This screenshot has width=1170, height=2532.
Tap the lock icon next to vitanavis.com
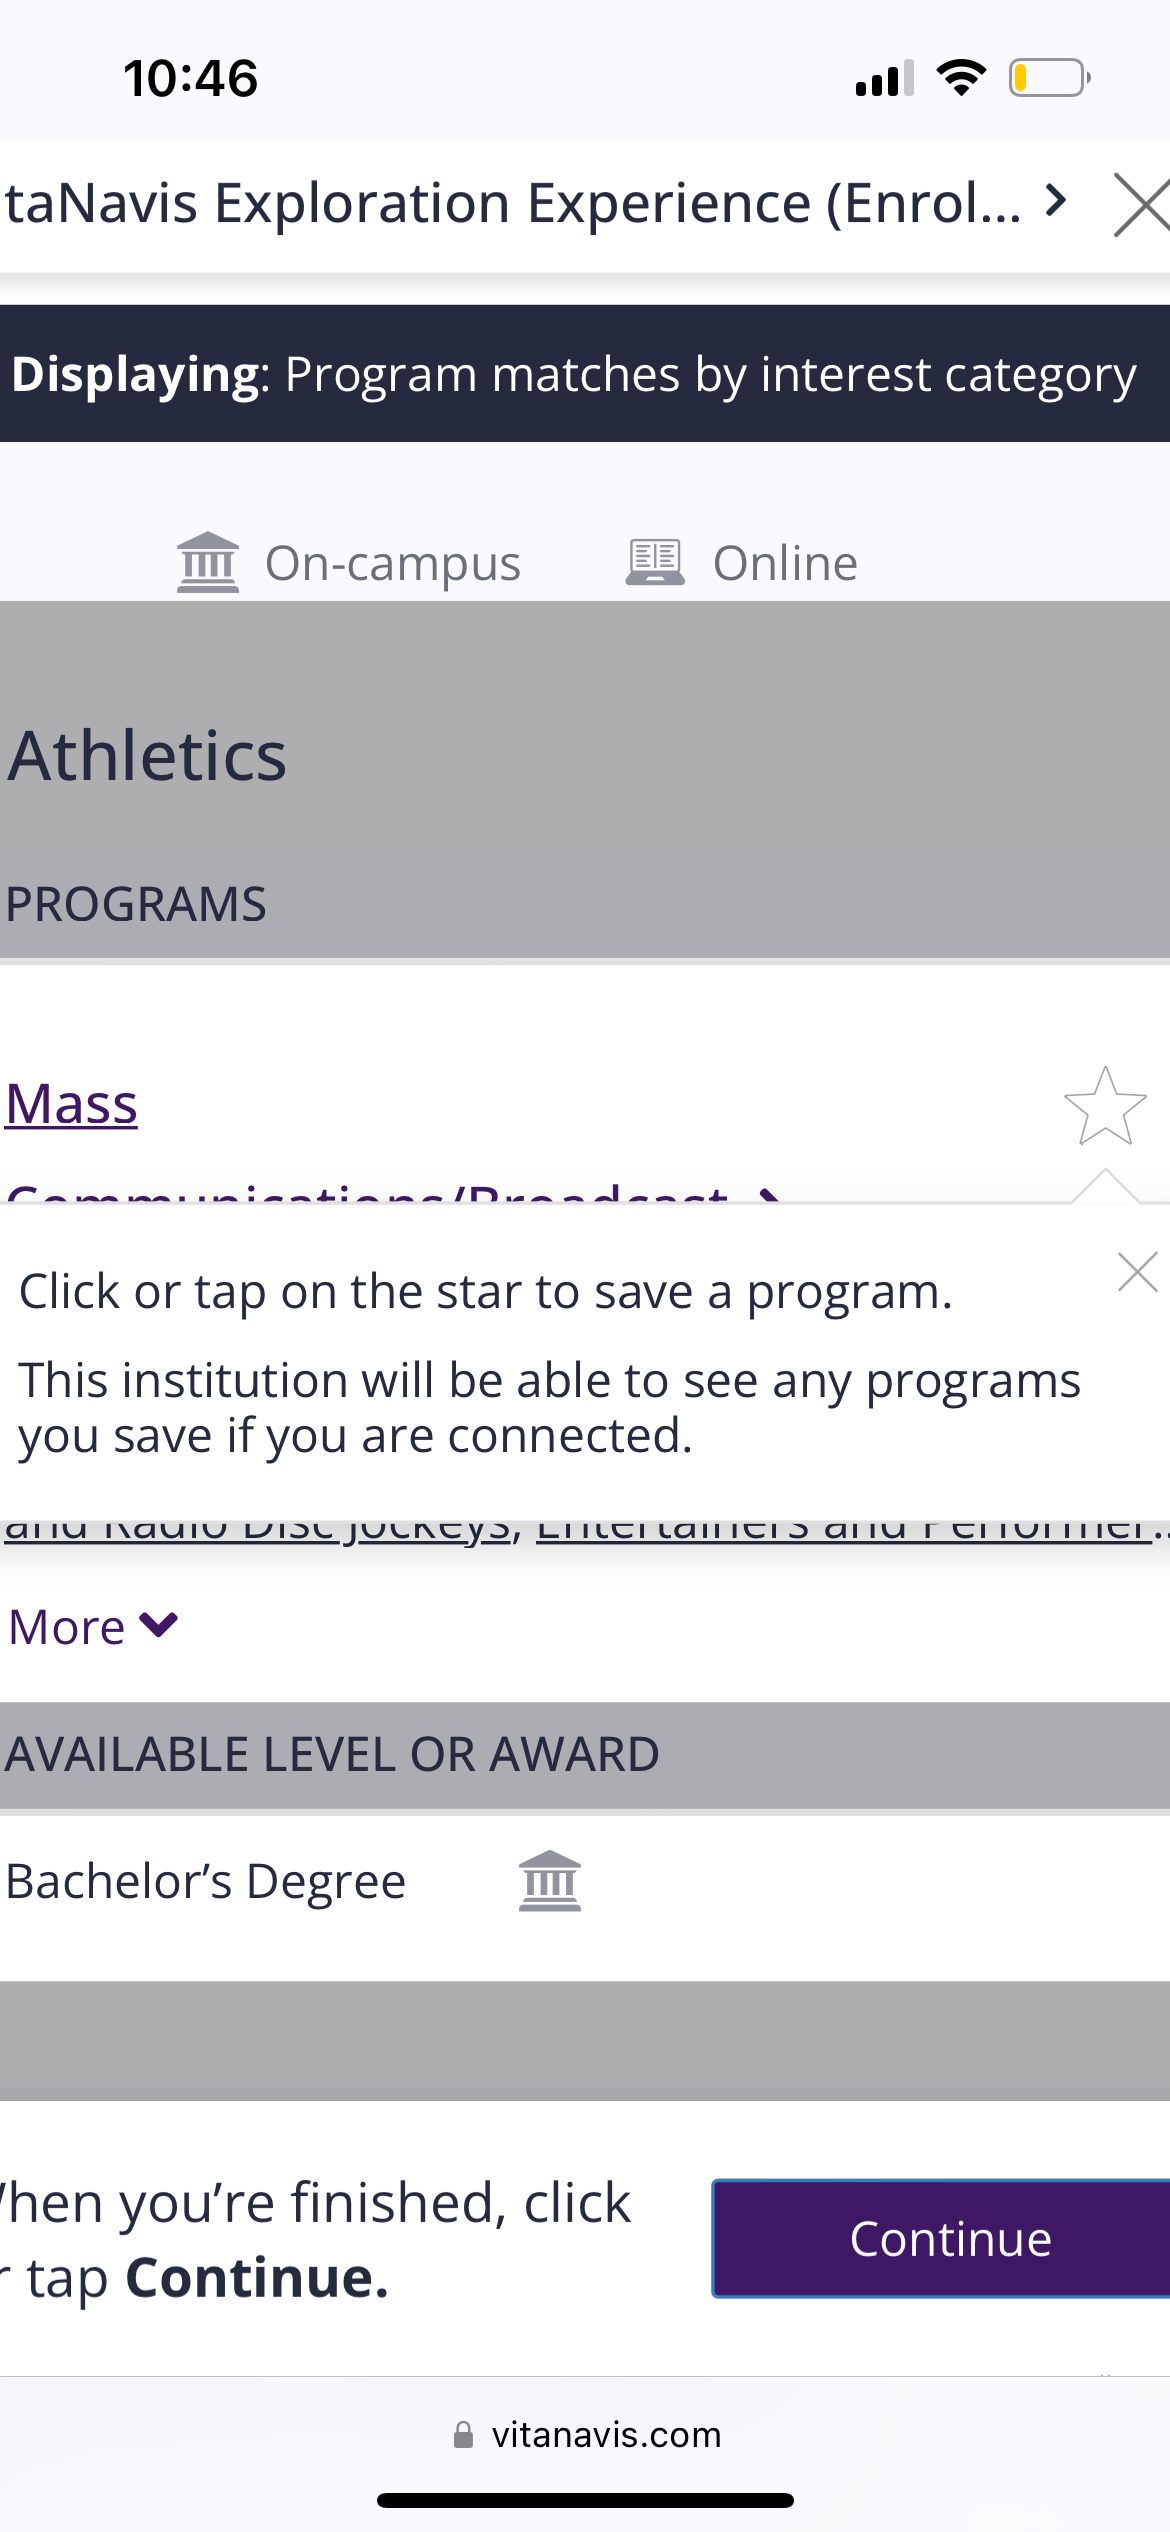click(463, 2434)
